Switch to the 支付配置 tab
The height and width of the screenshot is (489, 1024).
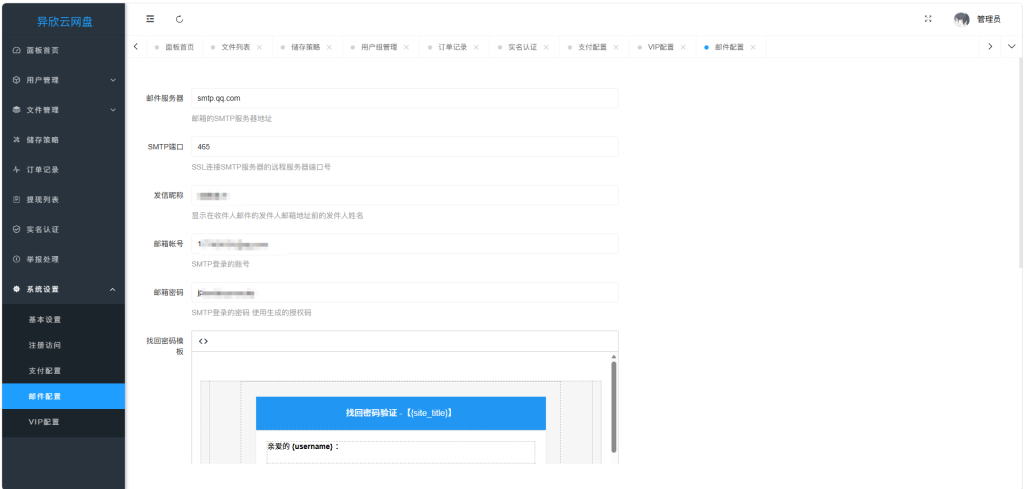tap(592, 47)
